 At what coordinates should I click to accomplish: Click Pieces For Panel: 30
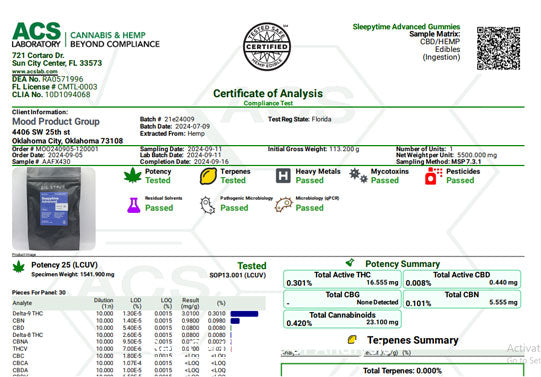click(39, 292)
